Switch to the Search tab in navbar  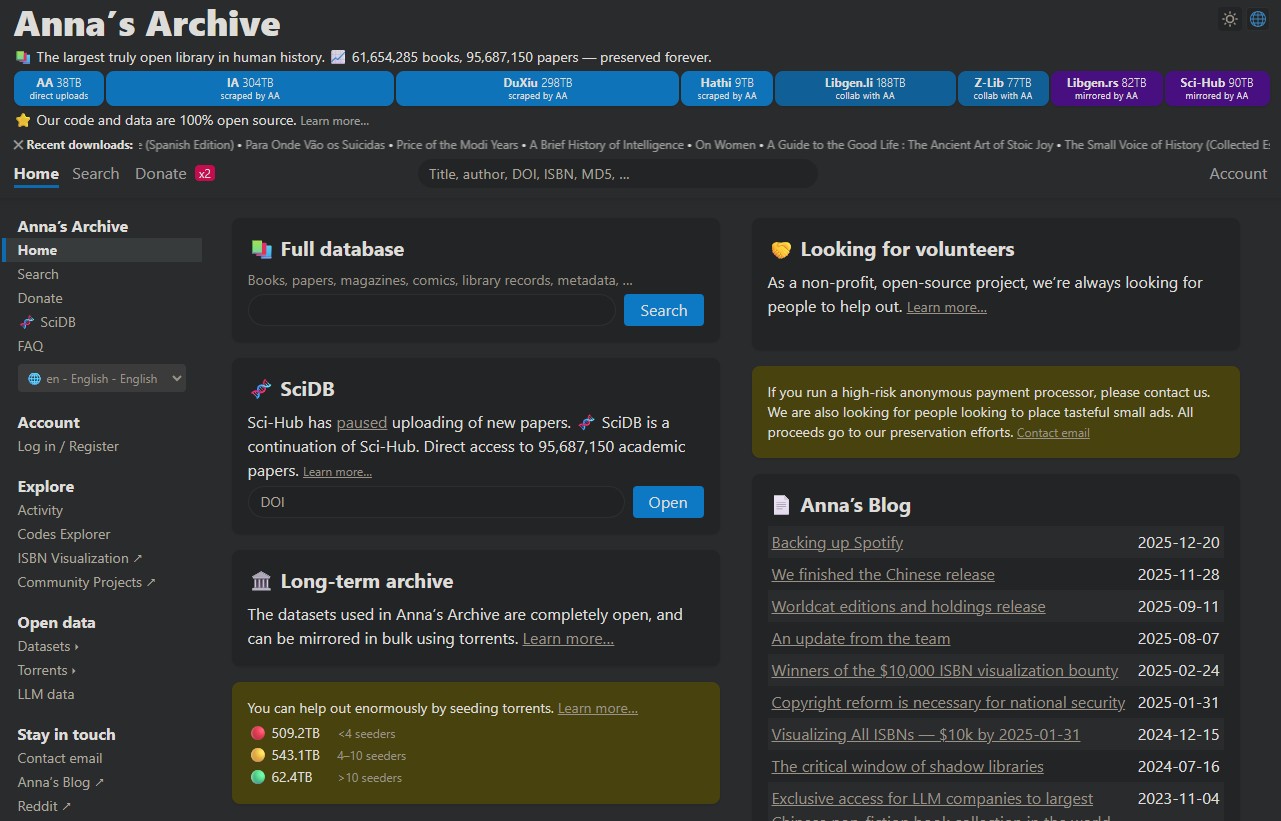click(95, 173)
